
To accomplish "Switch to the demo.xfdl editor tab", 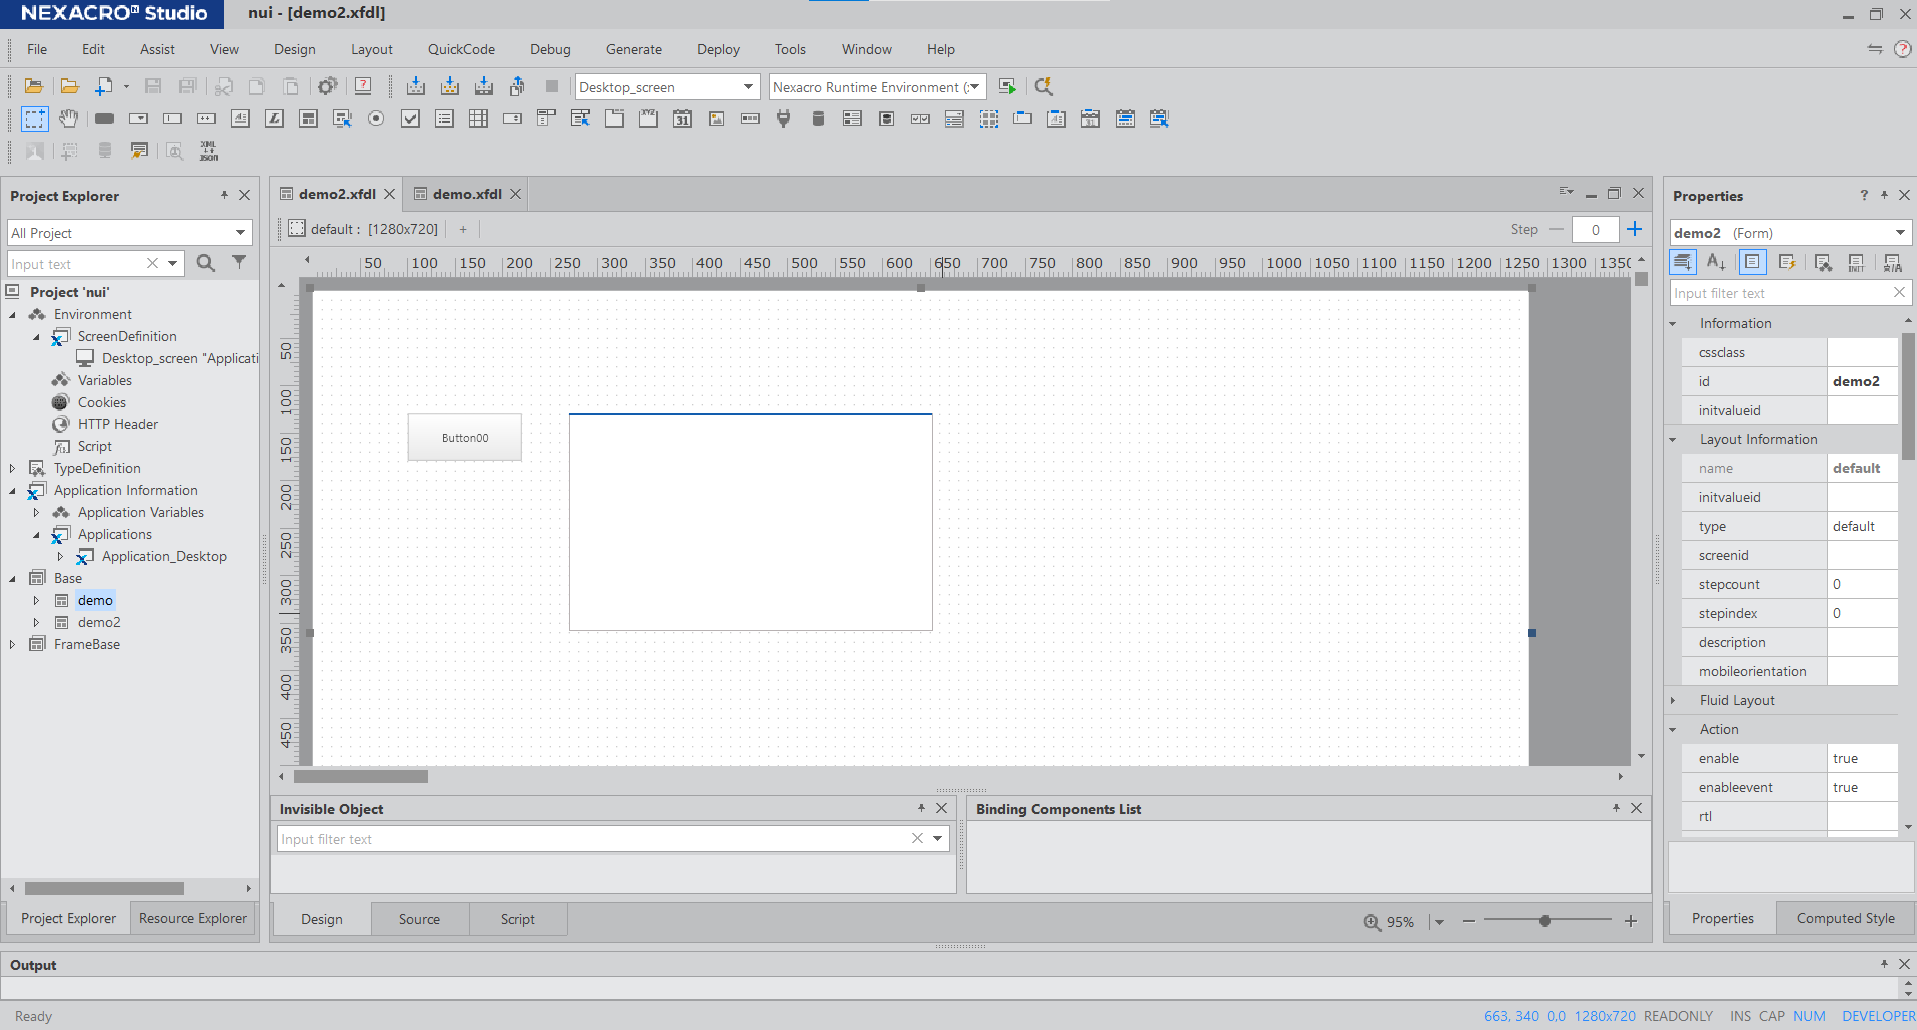I will click(466, 194).
